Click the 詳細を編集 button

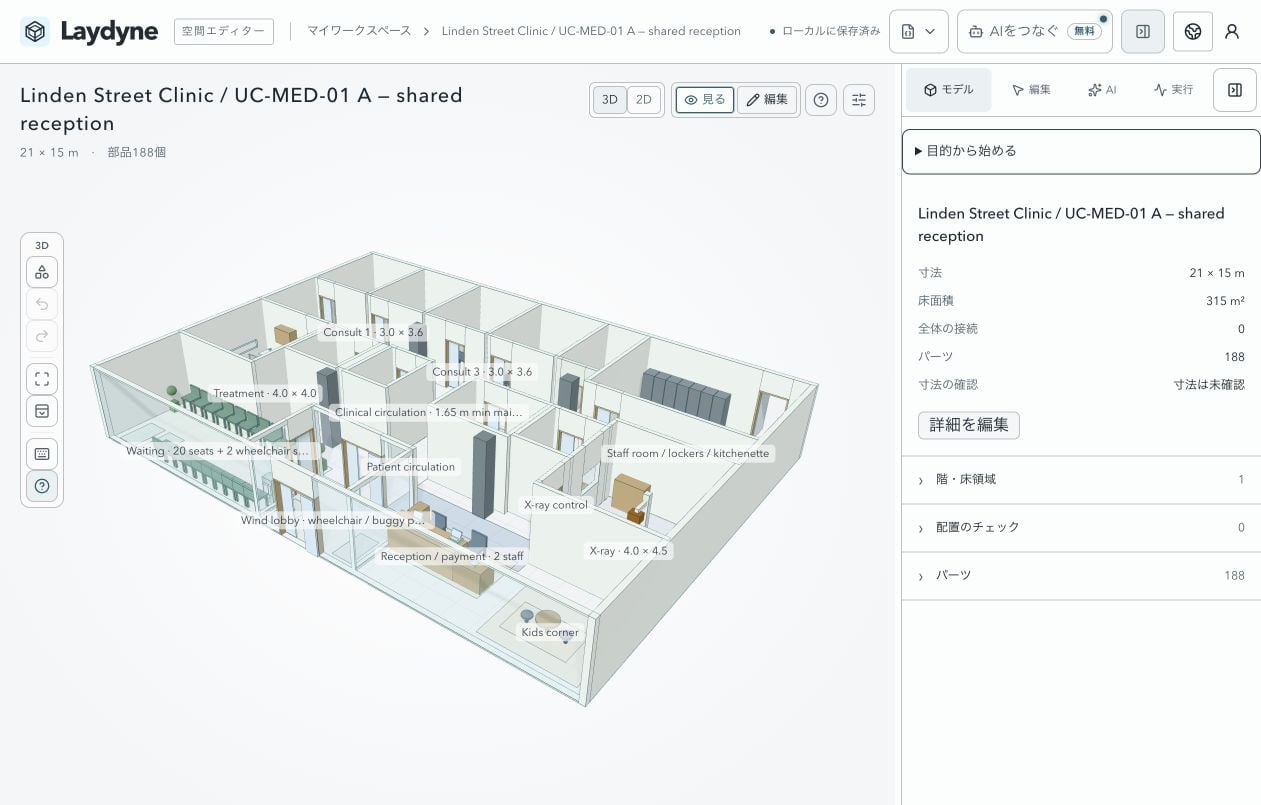(969, 425)
